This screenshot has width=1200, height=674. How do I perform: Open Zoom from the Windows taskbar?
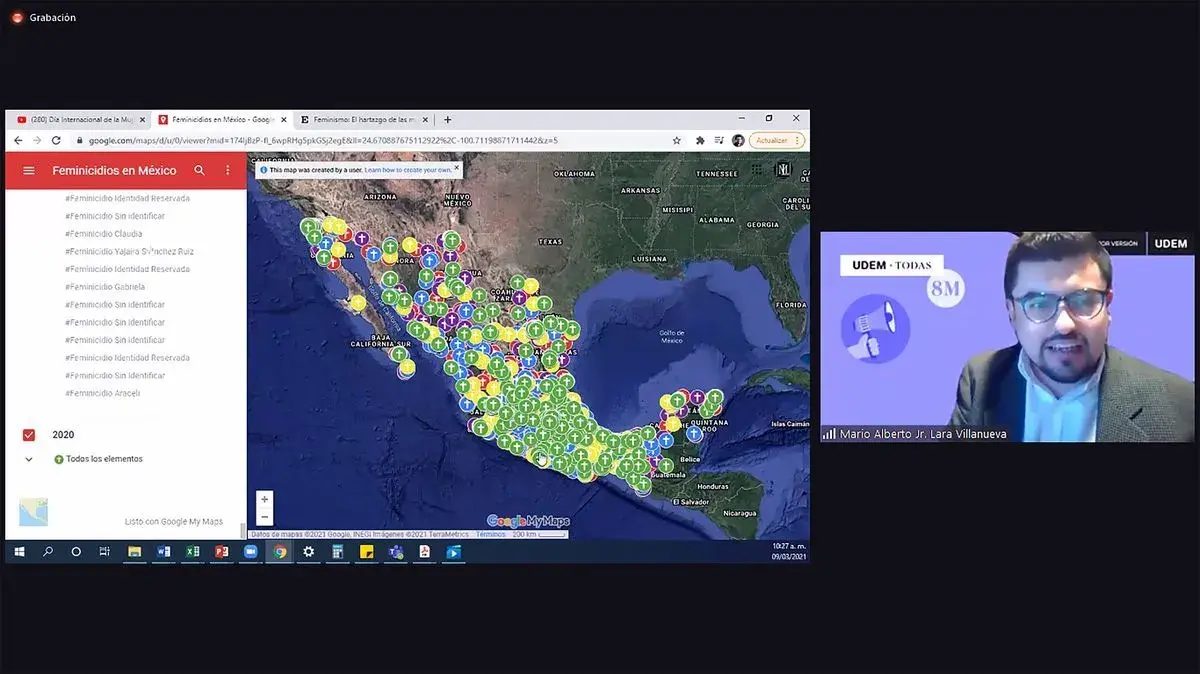[x=250, y=552]
